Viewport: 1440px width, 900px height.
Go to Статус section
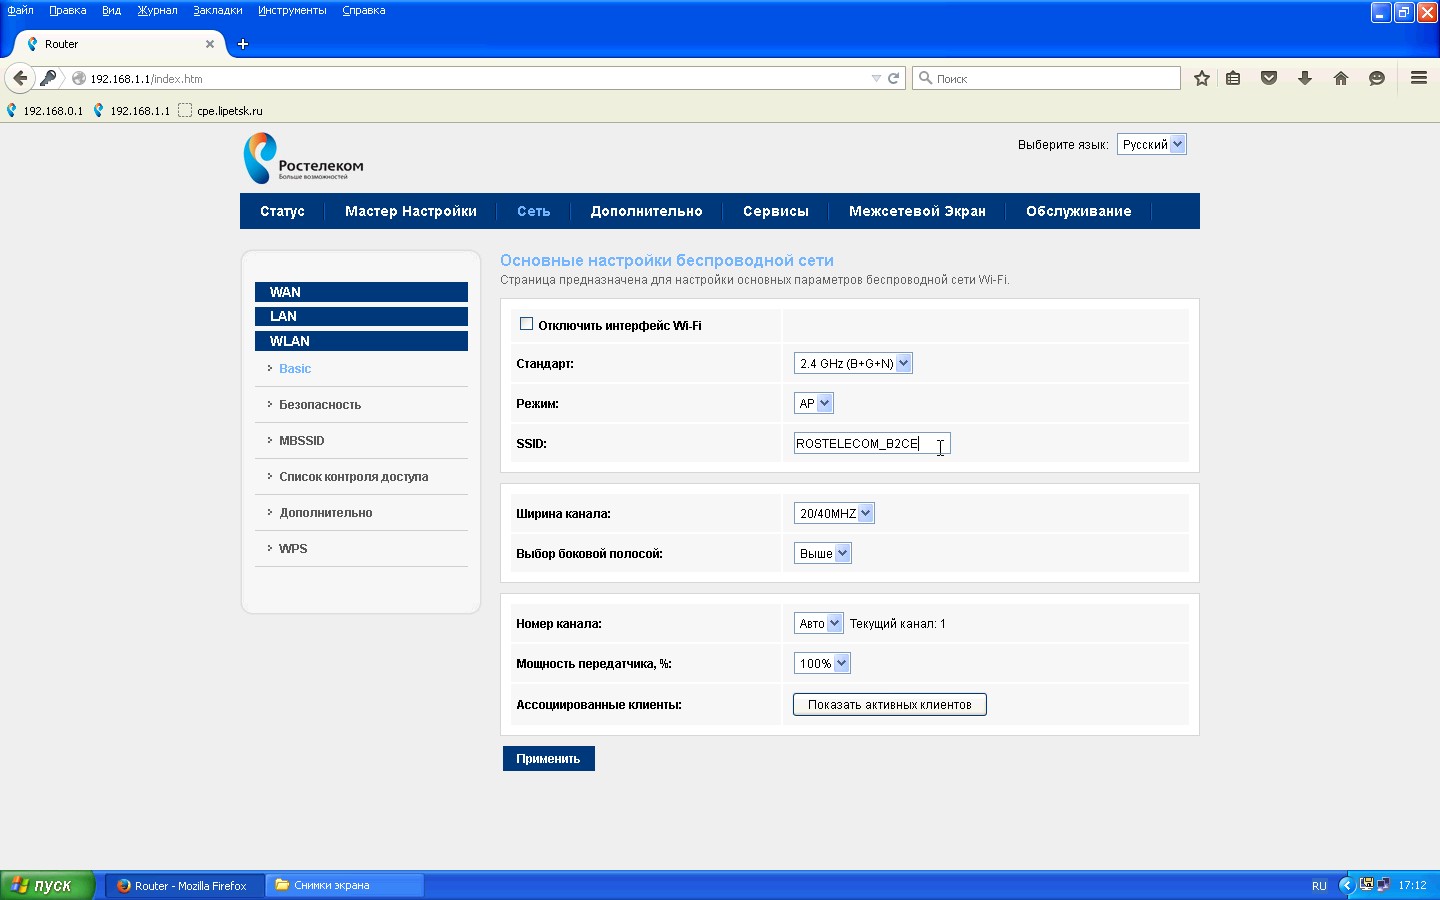(282, 211)
